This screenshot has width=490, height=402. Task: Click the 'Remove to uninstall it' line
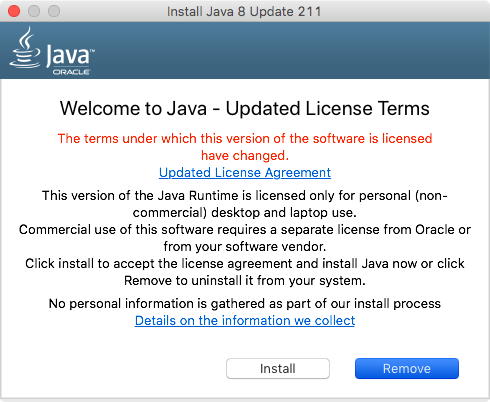tap(245, 281)
